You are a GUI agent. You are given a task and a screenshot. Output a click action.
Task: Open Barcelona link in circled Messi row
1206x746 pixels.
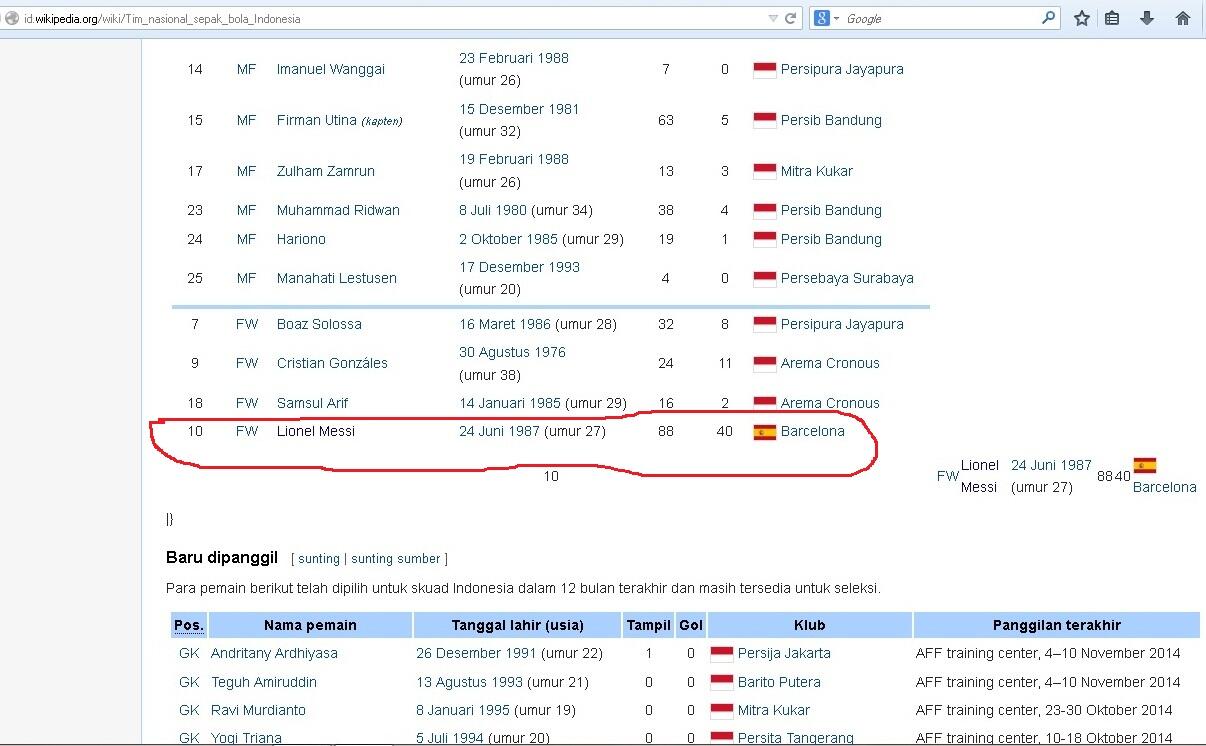[813, 431]
